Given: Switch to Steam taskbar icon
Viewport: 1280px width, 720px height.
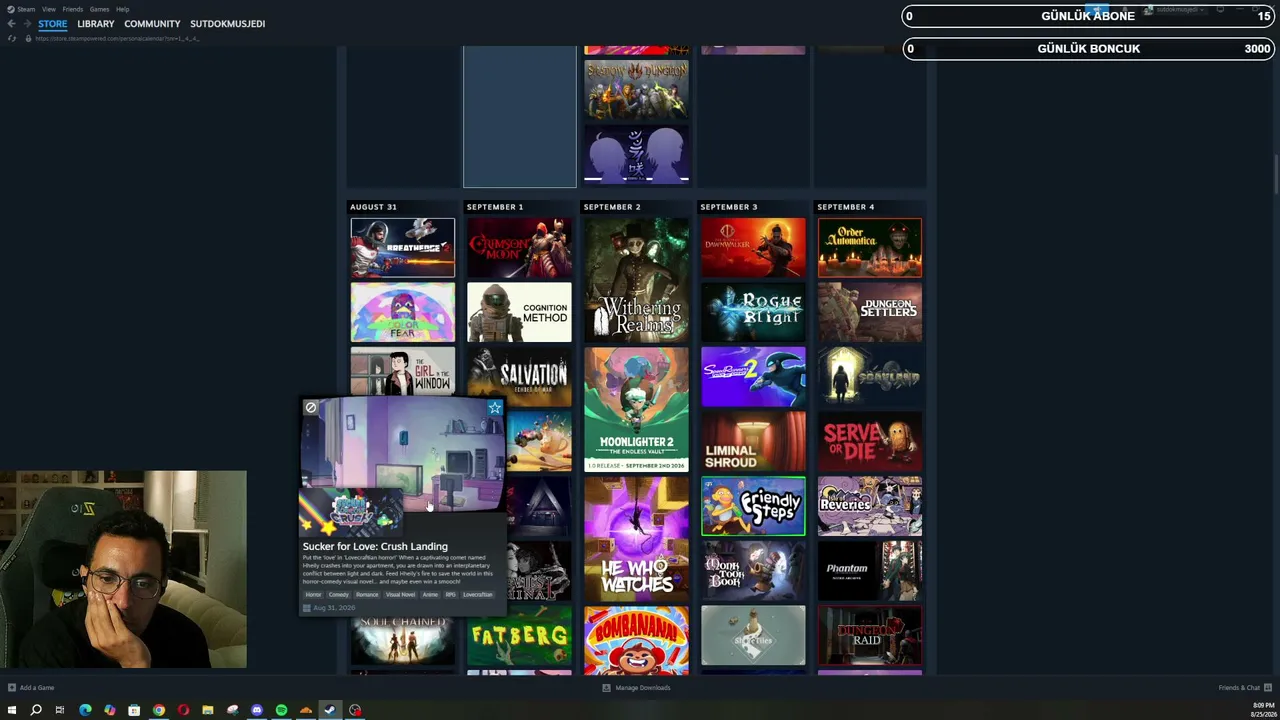Looking at the screenshot, I should 330,710.
